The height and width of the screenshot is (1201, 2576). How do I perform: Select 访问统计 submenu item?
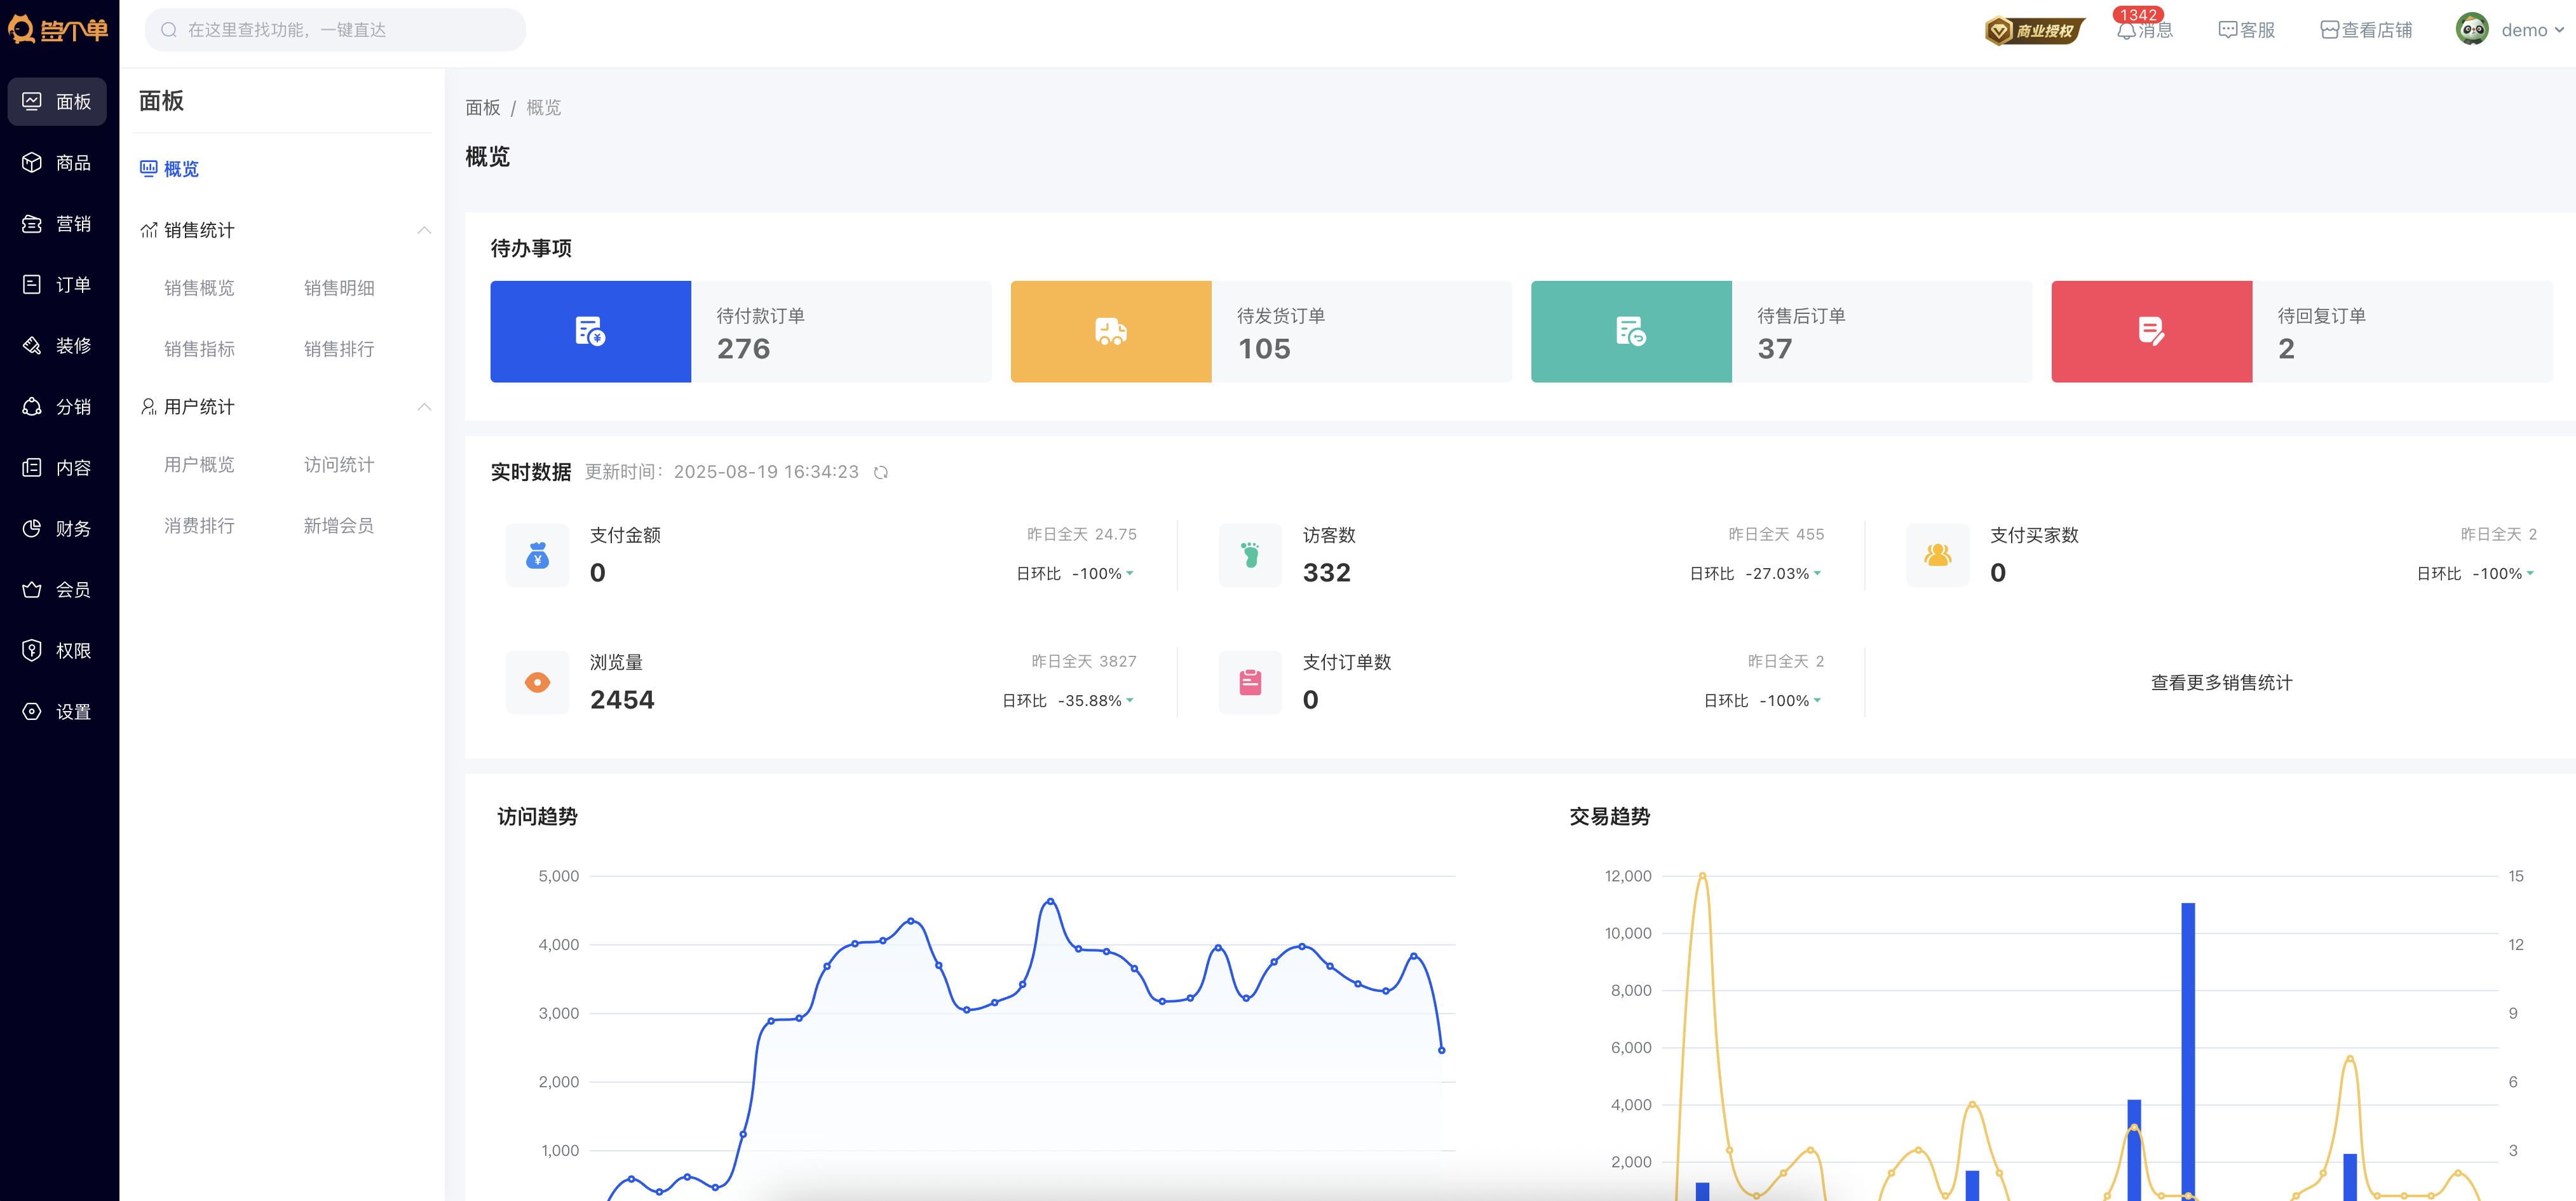point(339,465)
